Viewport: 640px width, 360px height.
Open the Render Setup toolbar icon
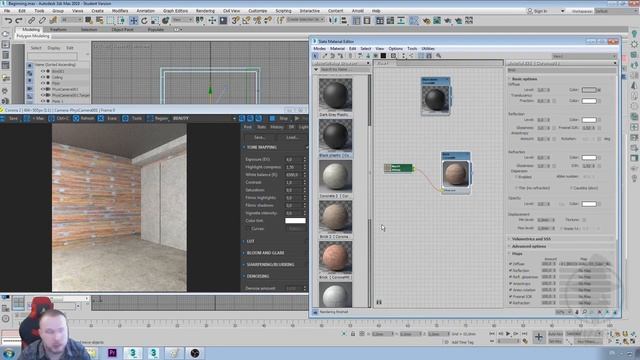pyautogui.click(x=426, y=20)
